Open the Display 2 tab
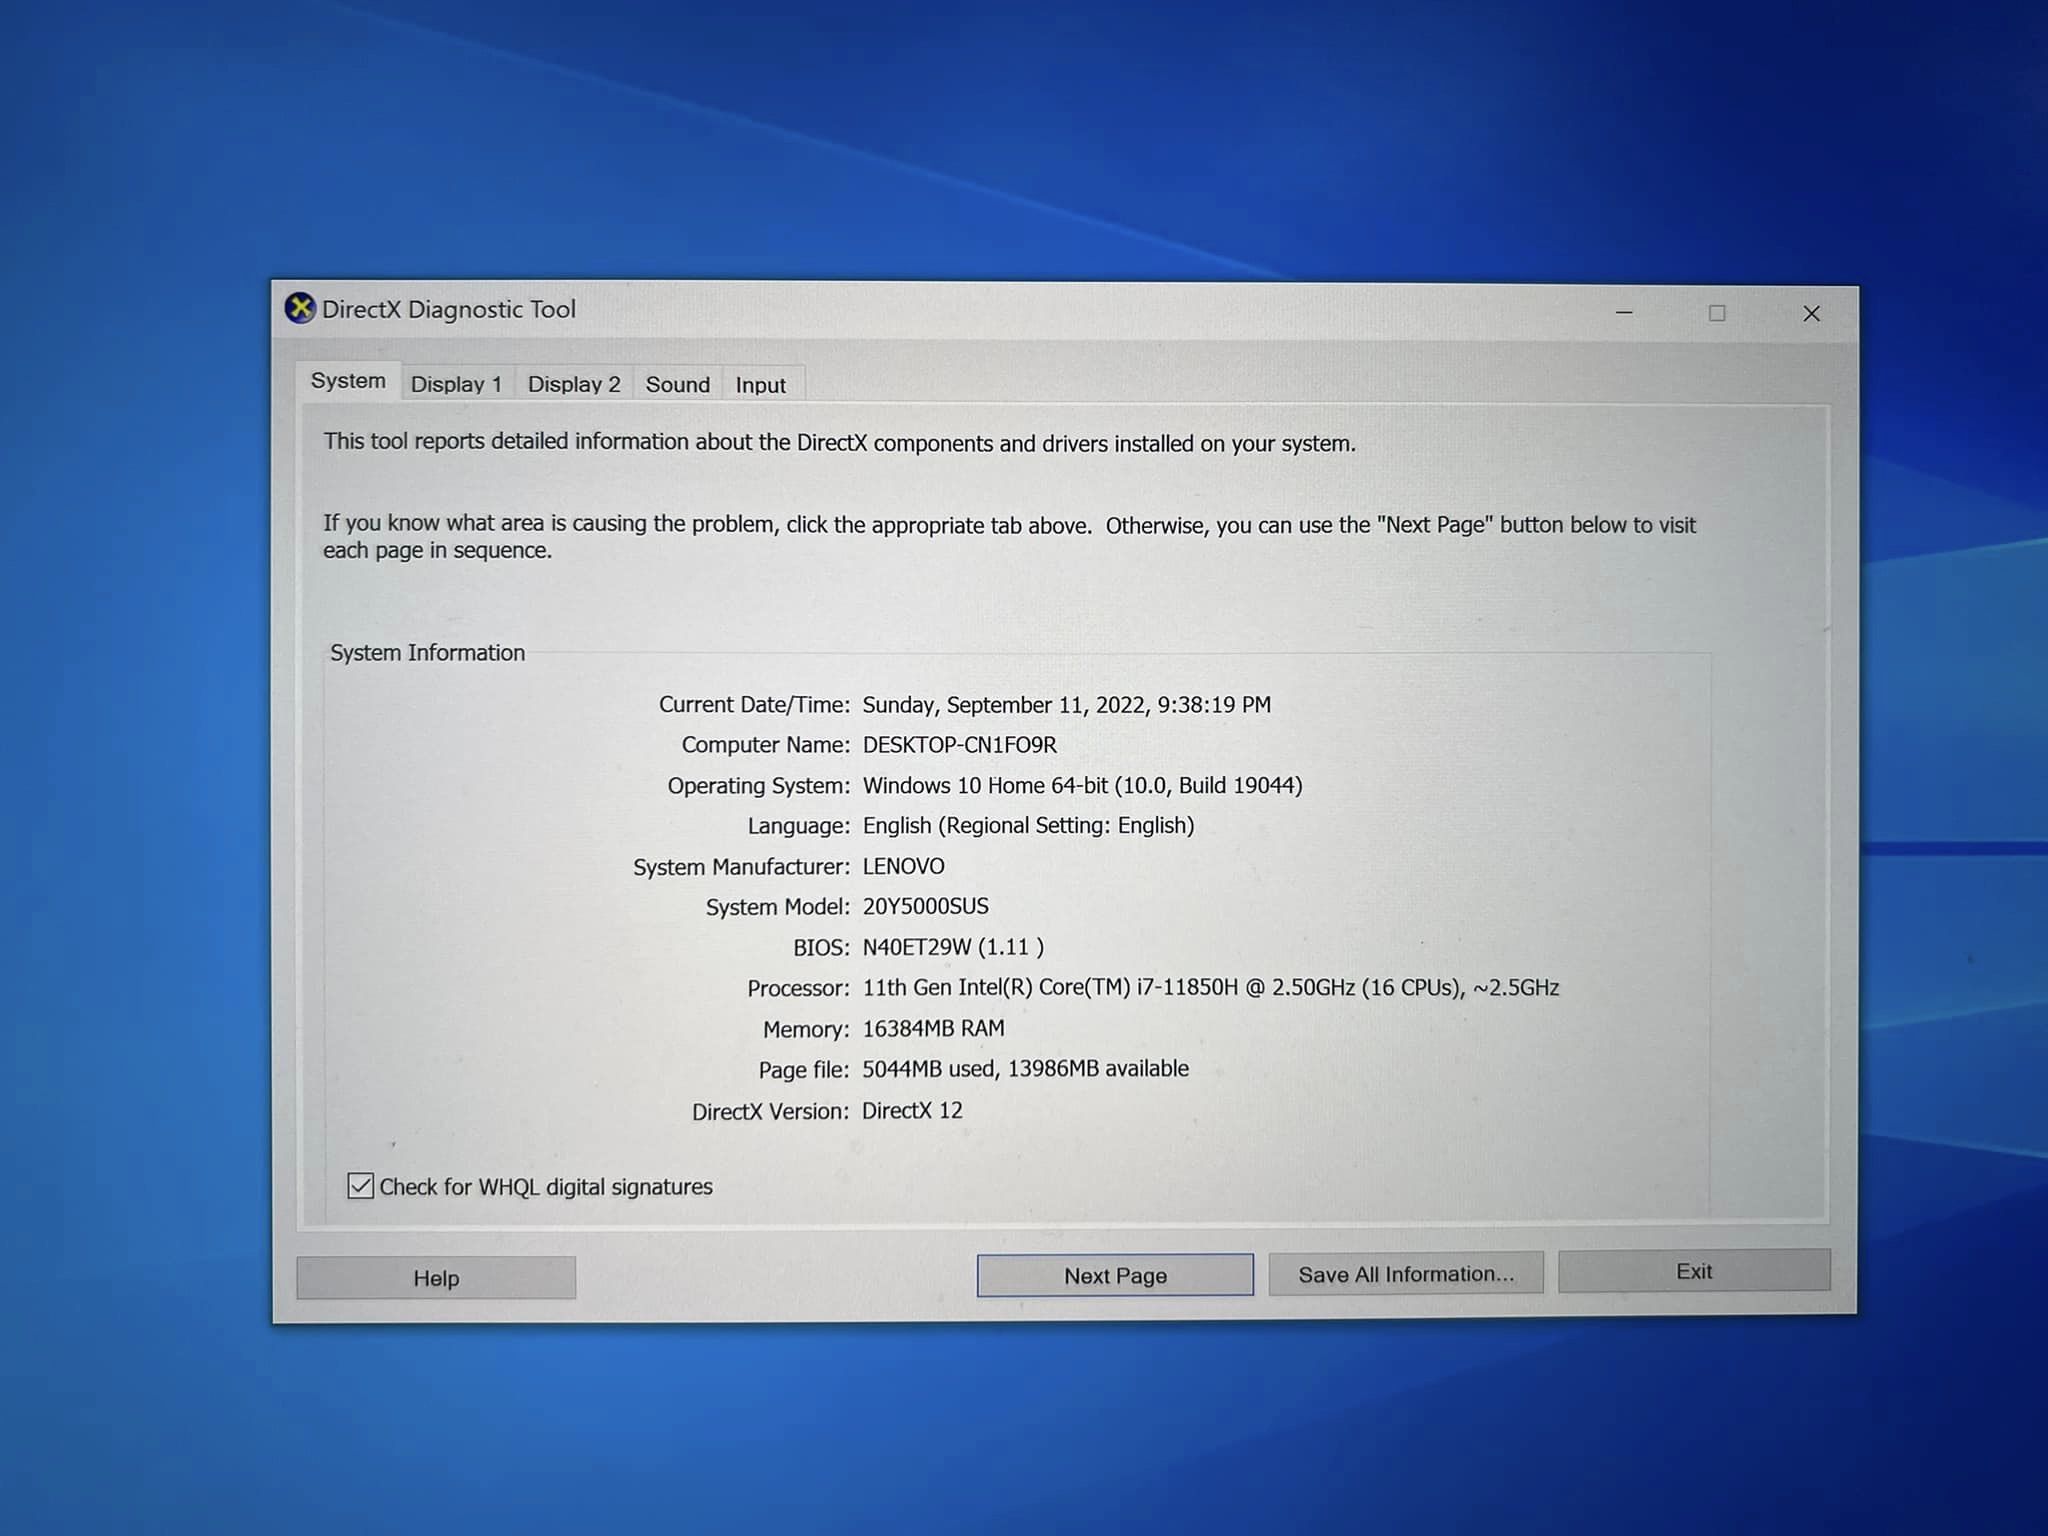 (574, 384)
